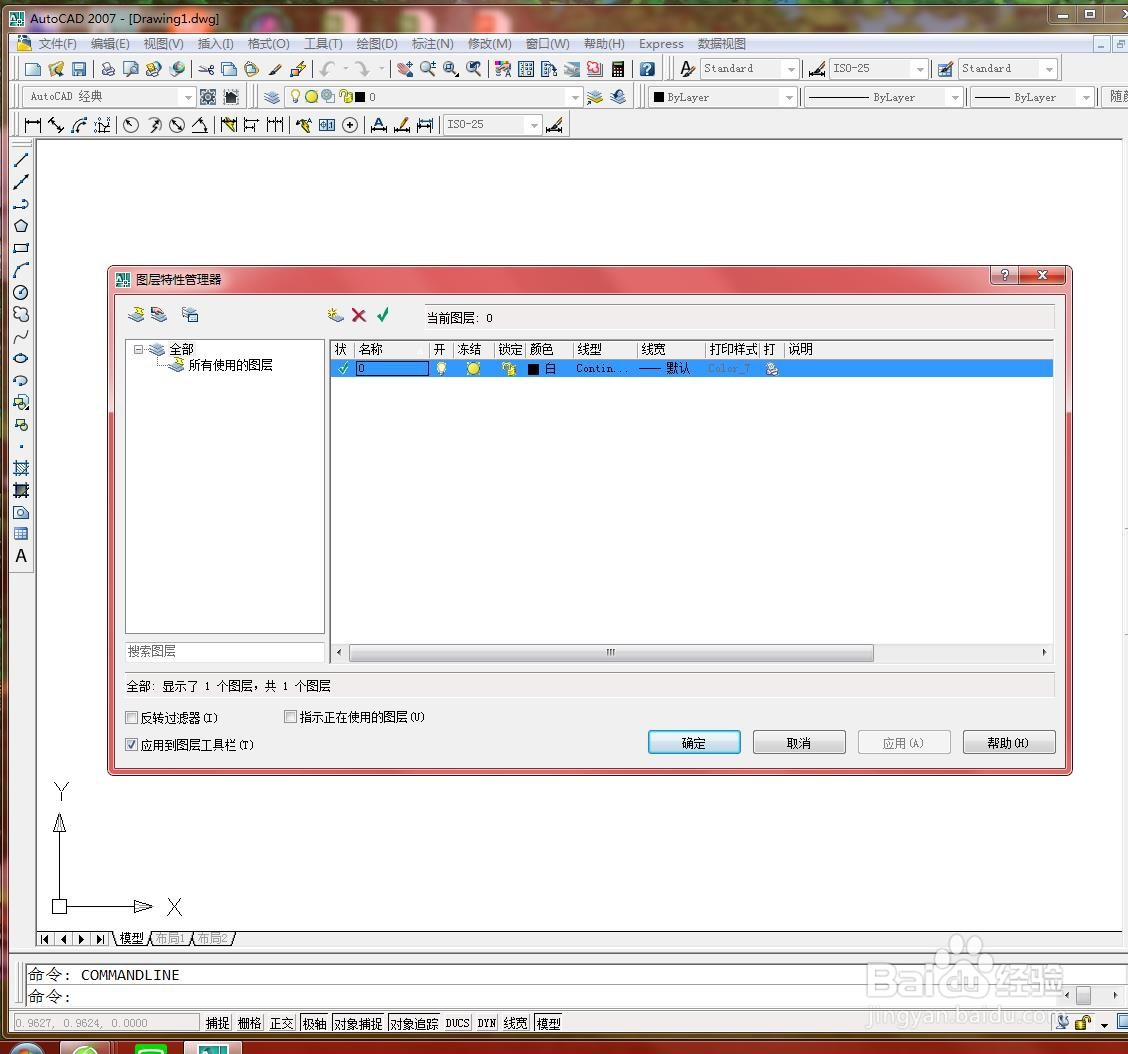Click the Save icon in the standard toolbar

click(x=79, y=68)
